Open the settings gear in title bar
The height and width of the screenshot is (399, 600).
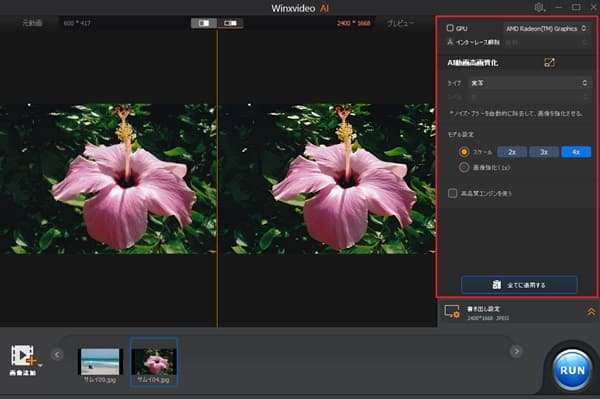[539, 7]
